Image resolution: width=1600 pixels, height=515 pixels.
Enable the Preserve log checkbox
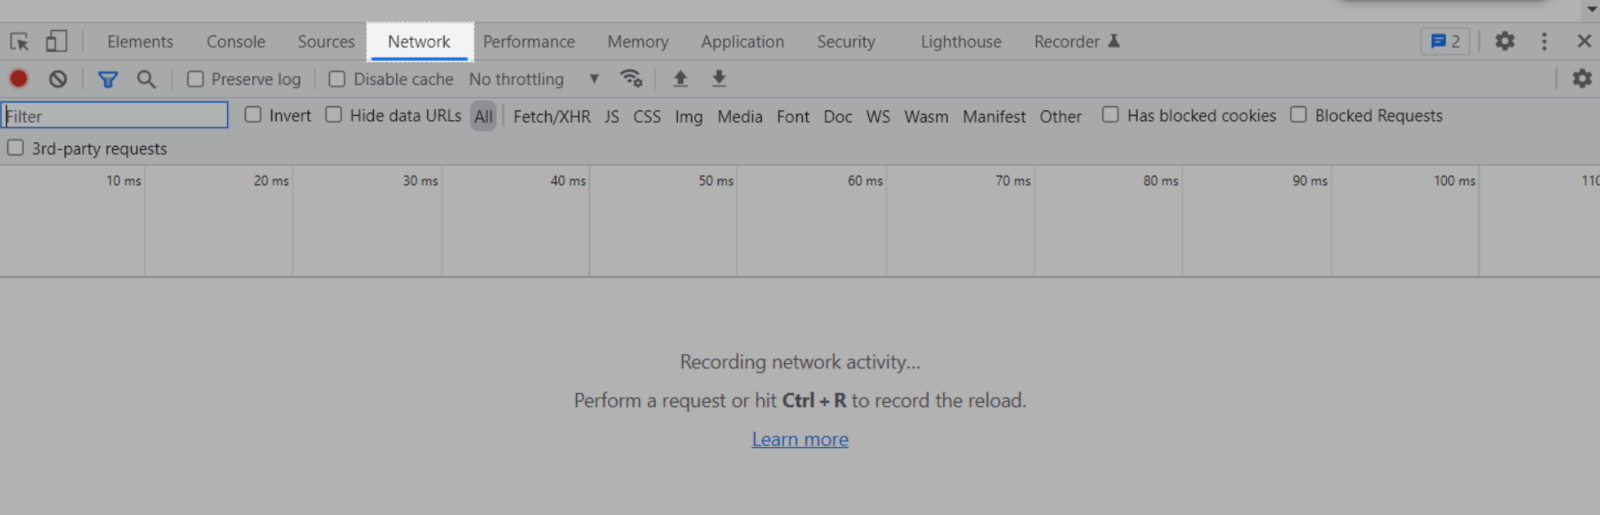196,79
